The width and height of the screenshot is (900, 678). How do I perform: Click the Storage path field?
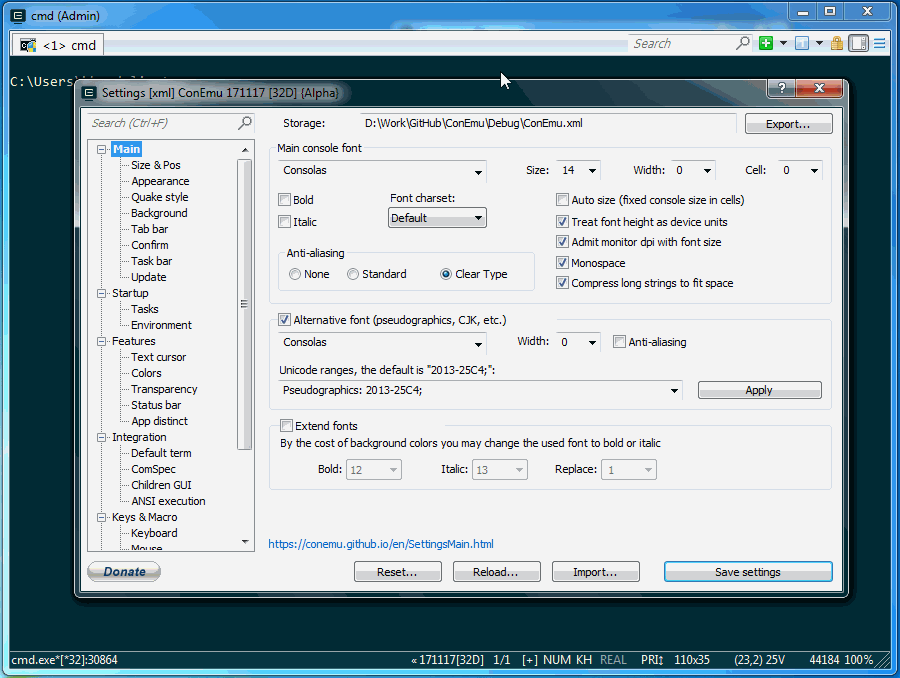pyautogui.click(x=548, y=123)
